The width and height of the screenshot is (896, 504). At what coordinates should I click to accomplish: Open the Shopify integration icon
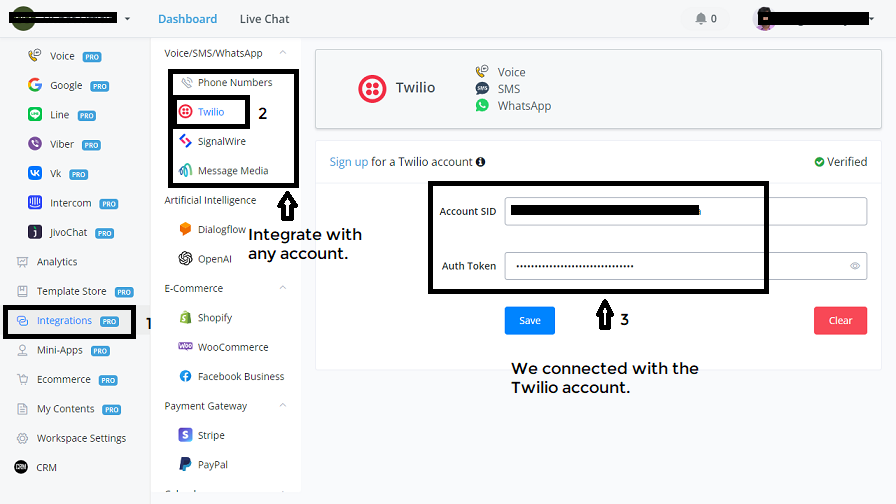click(x=185, y=318)
